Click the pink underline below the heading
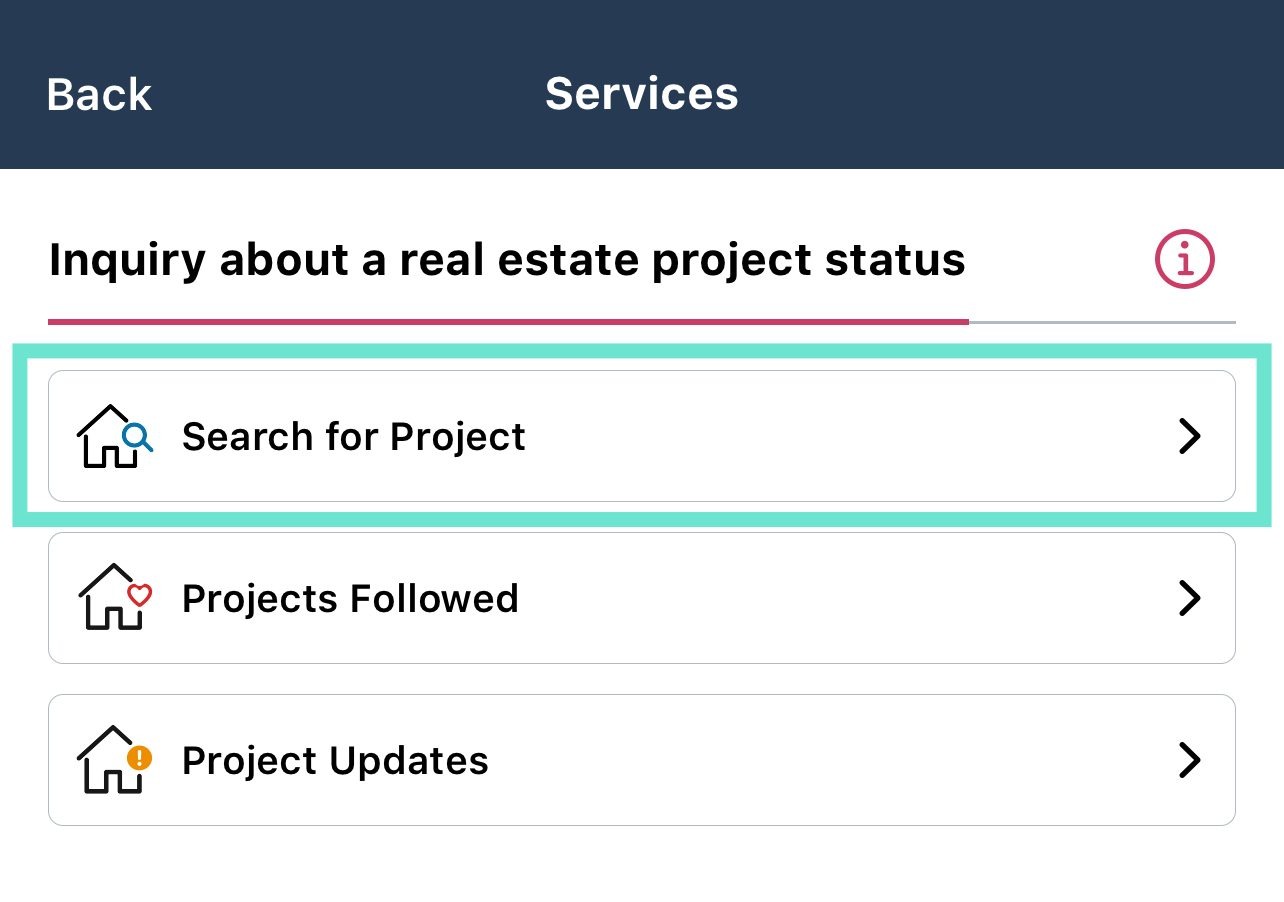Screen dimensions: 1284x902 pos(508,322)
